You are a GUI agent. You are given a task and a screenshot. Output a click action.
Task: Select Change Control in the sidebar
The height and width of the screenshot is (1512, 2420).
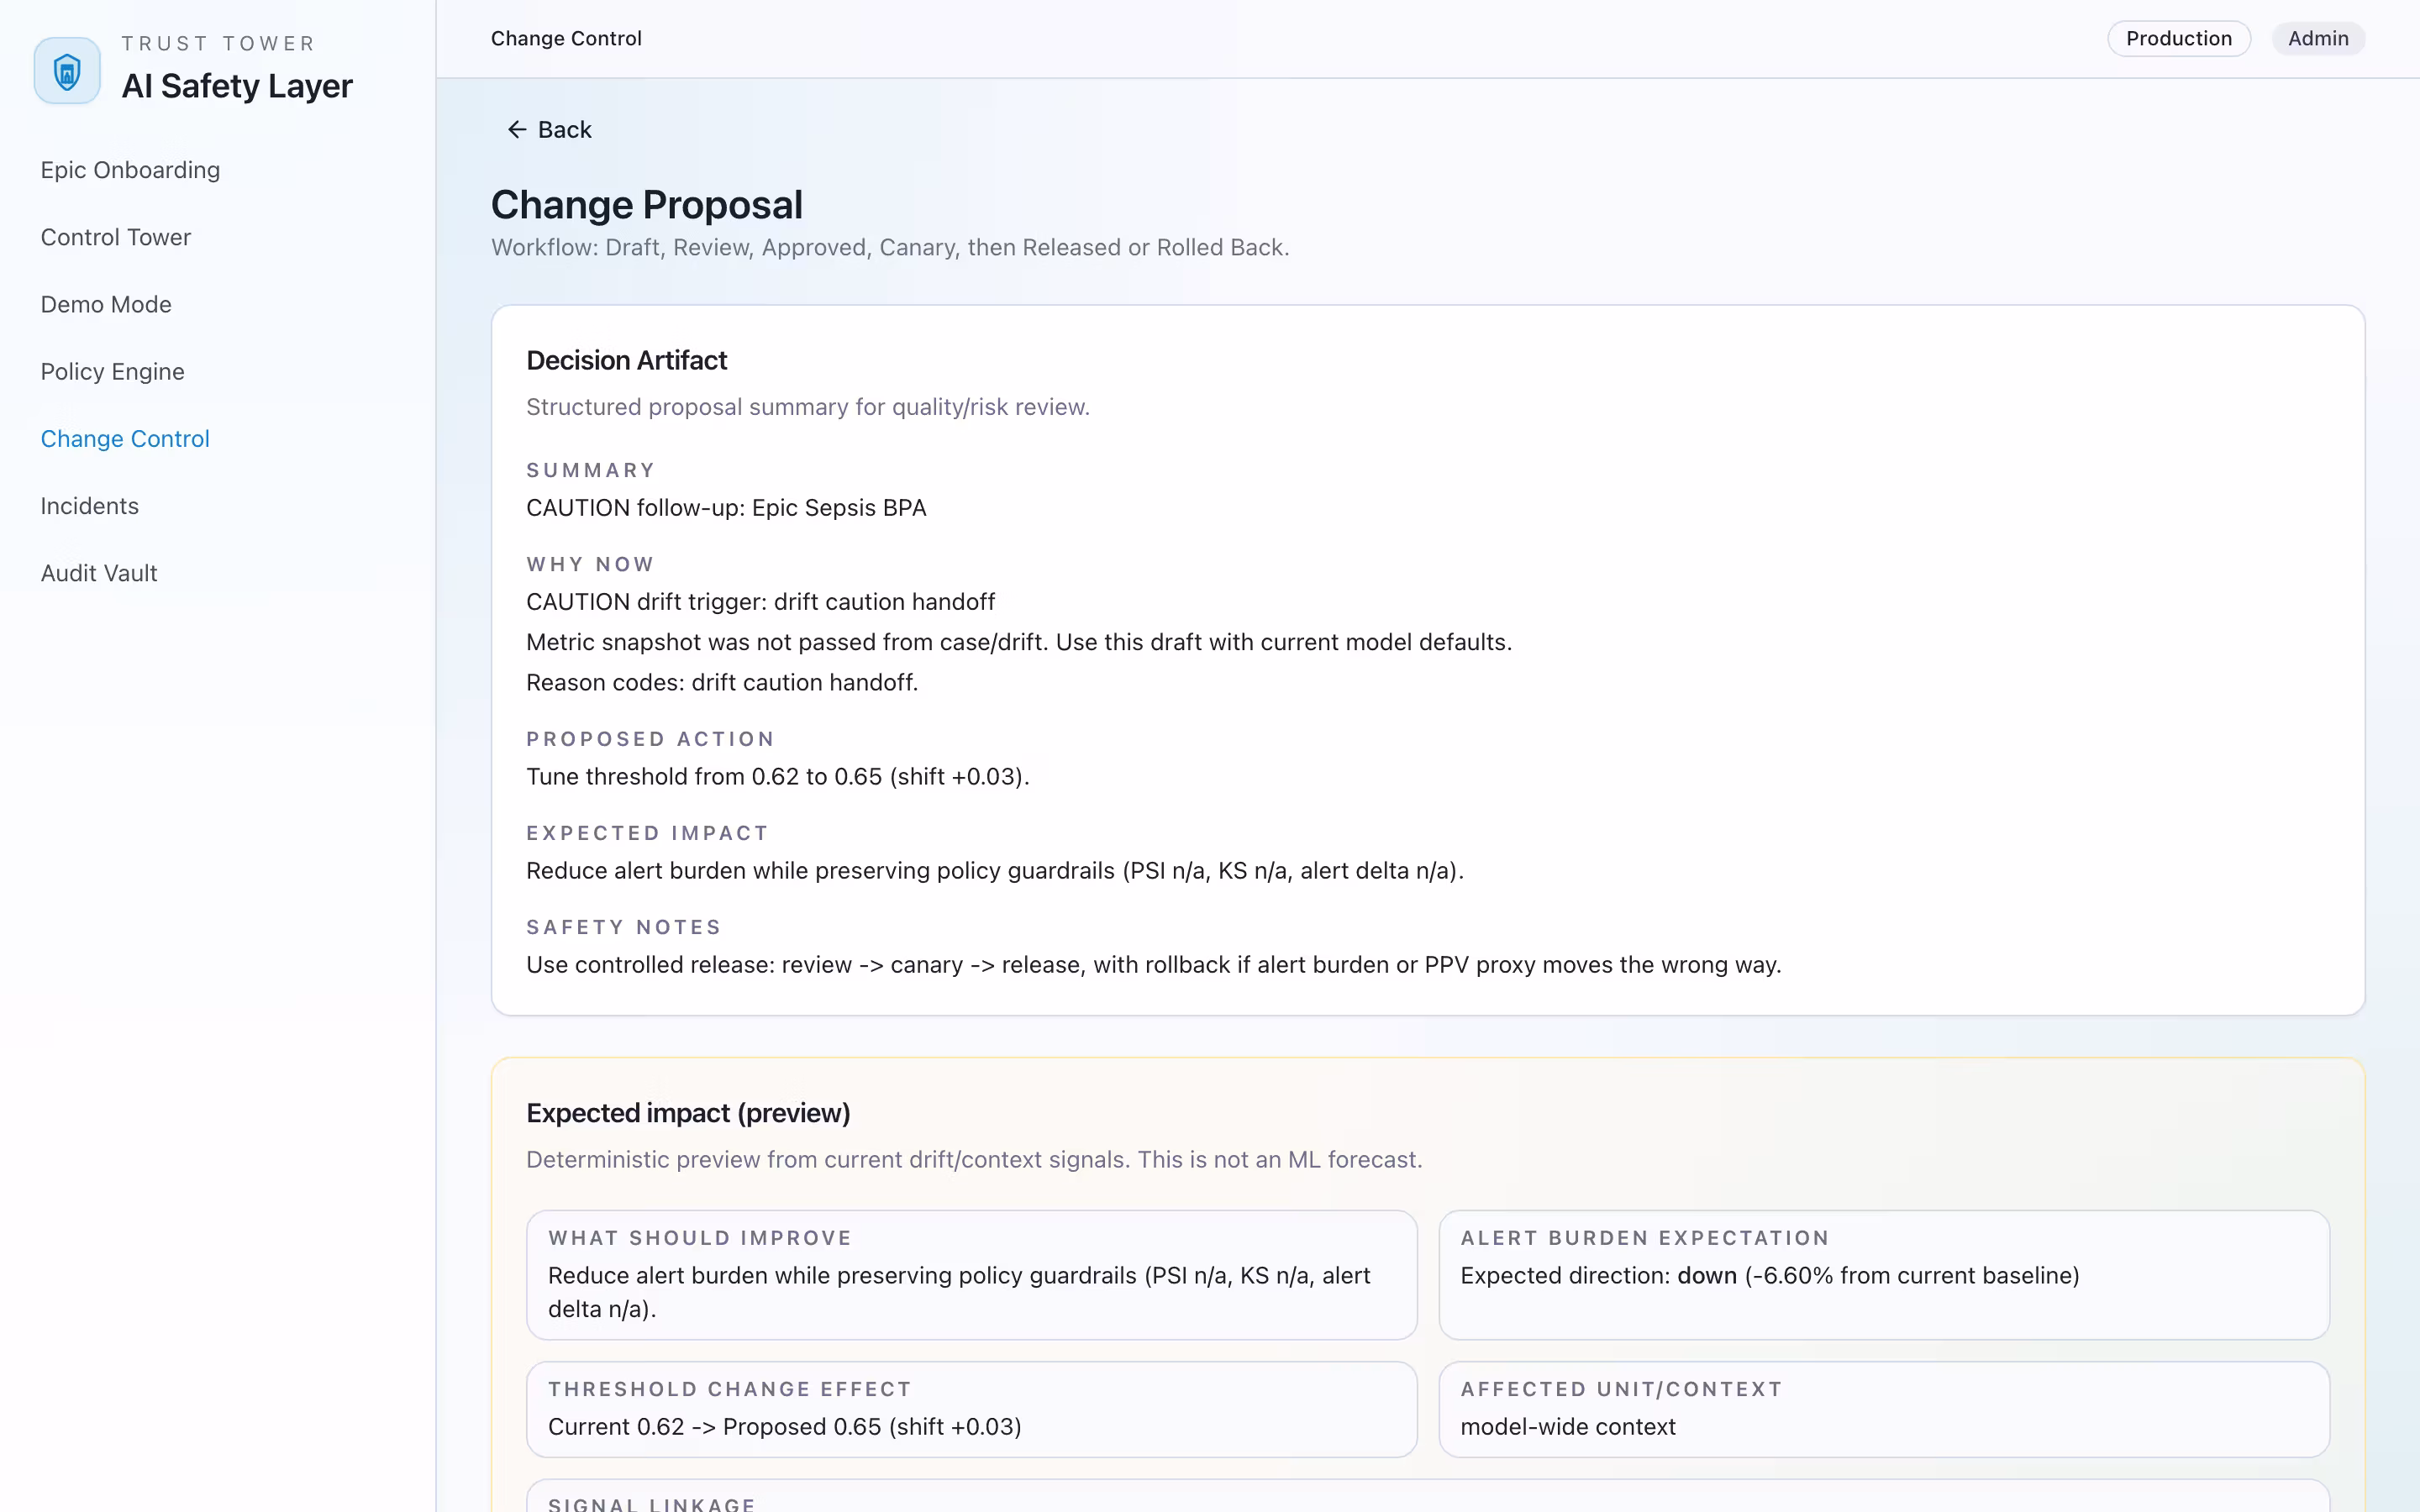[124, 438]
